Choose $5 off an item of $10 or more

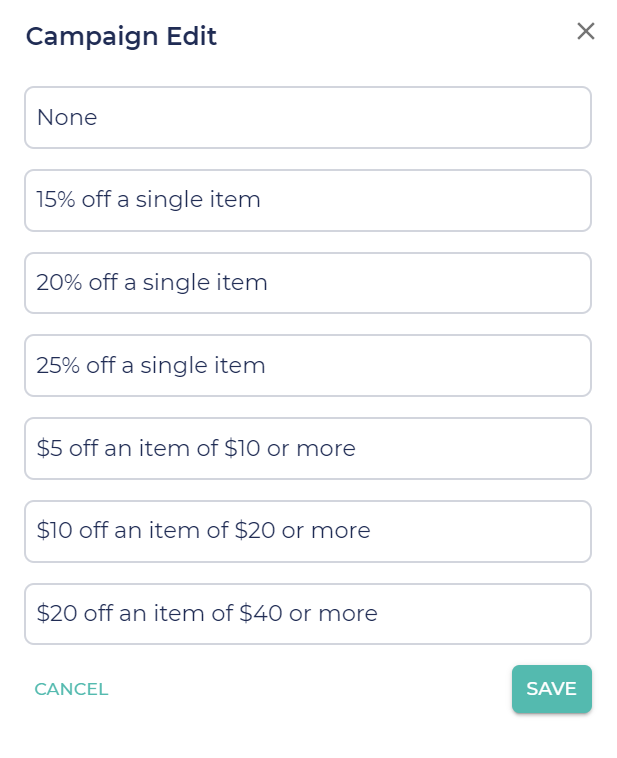pyautogui.click(x=308, y=448)
